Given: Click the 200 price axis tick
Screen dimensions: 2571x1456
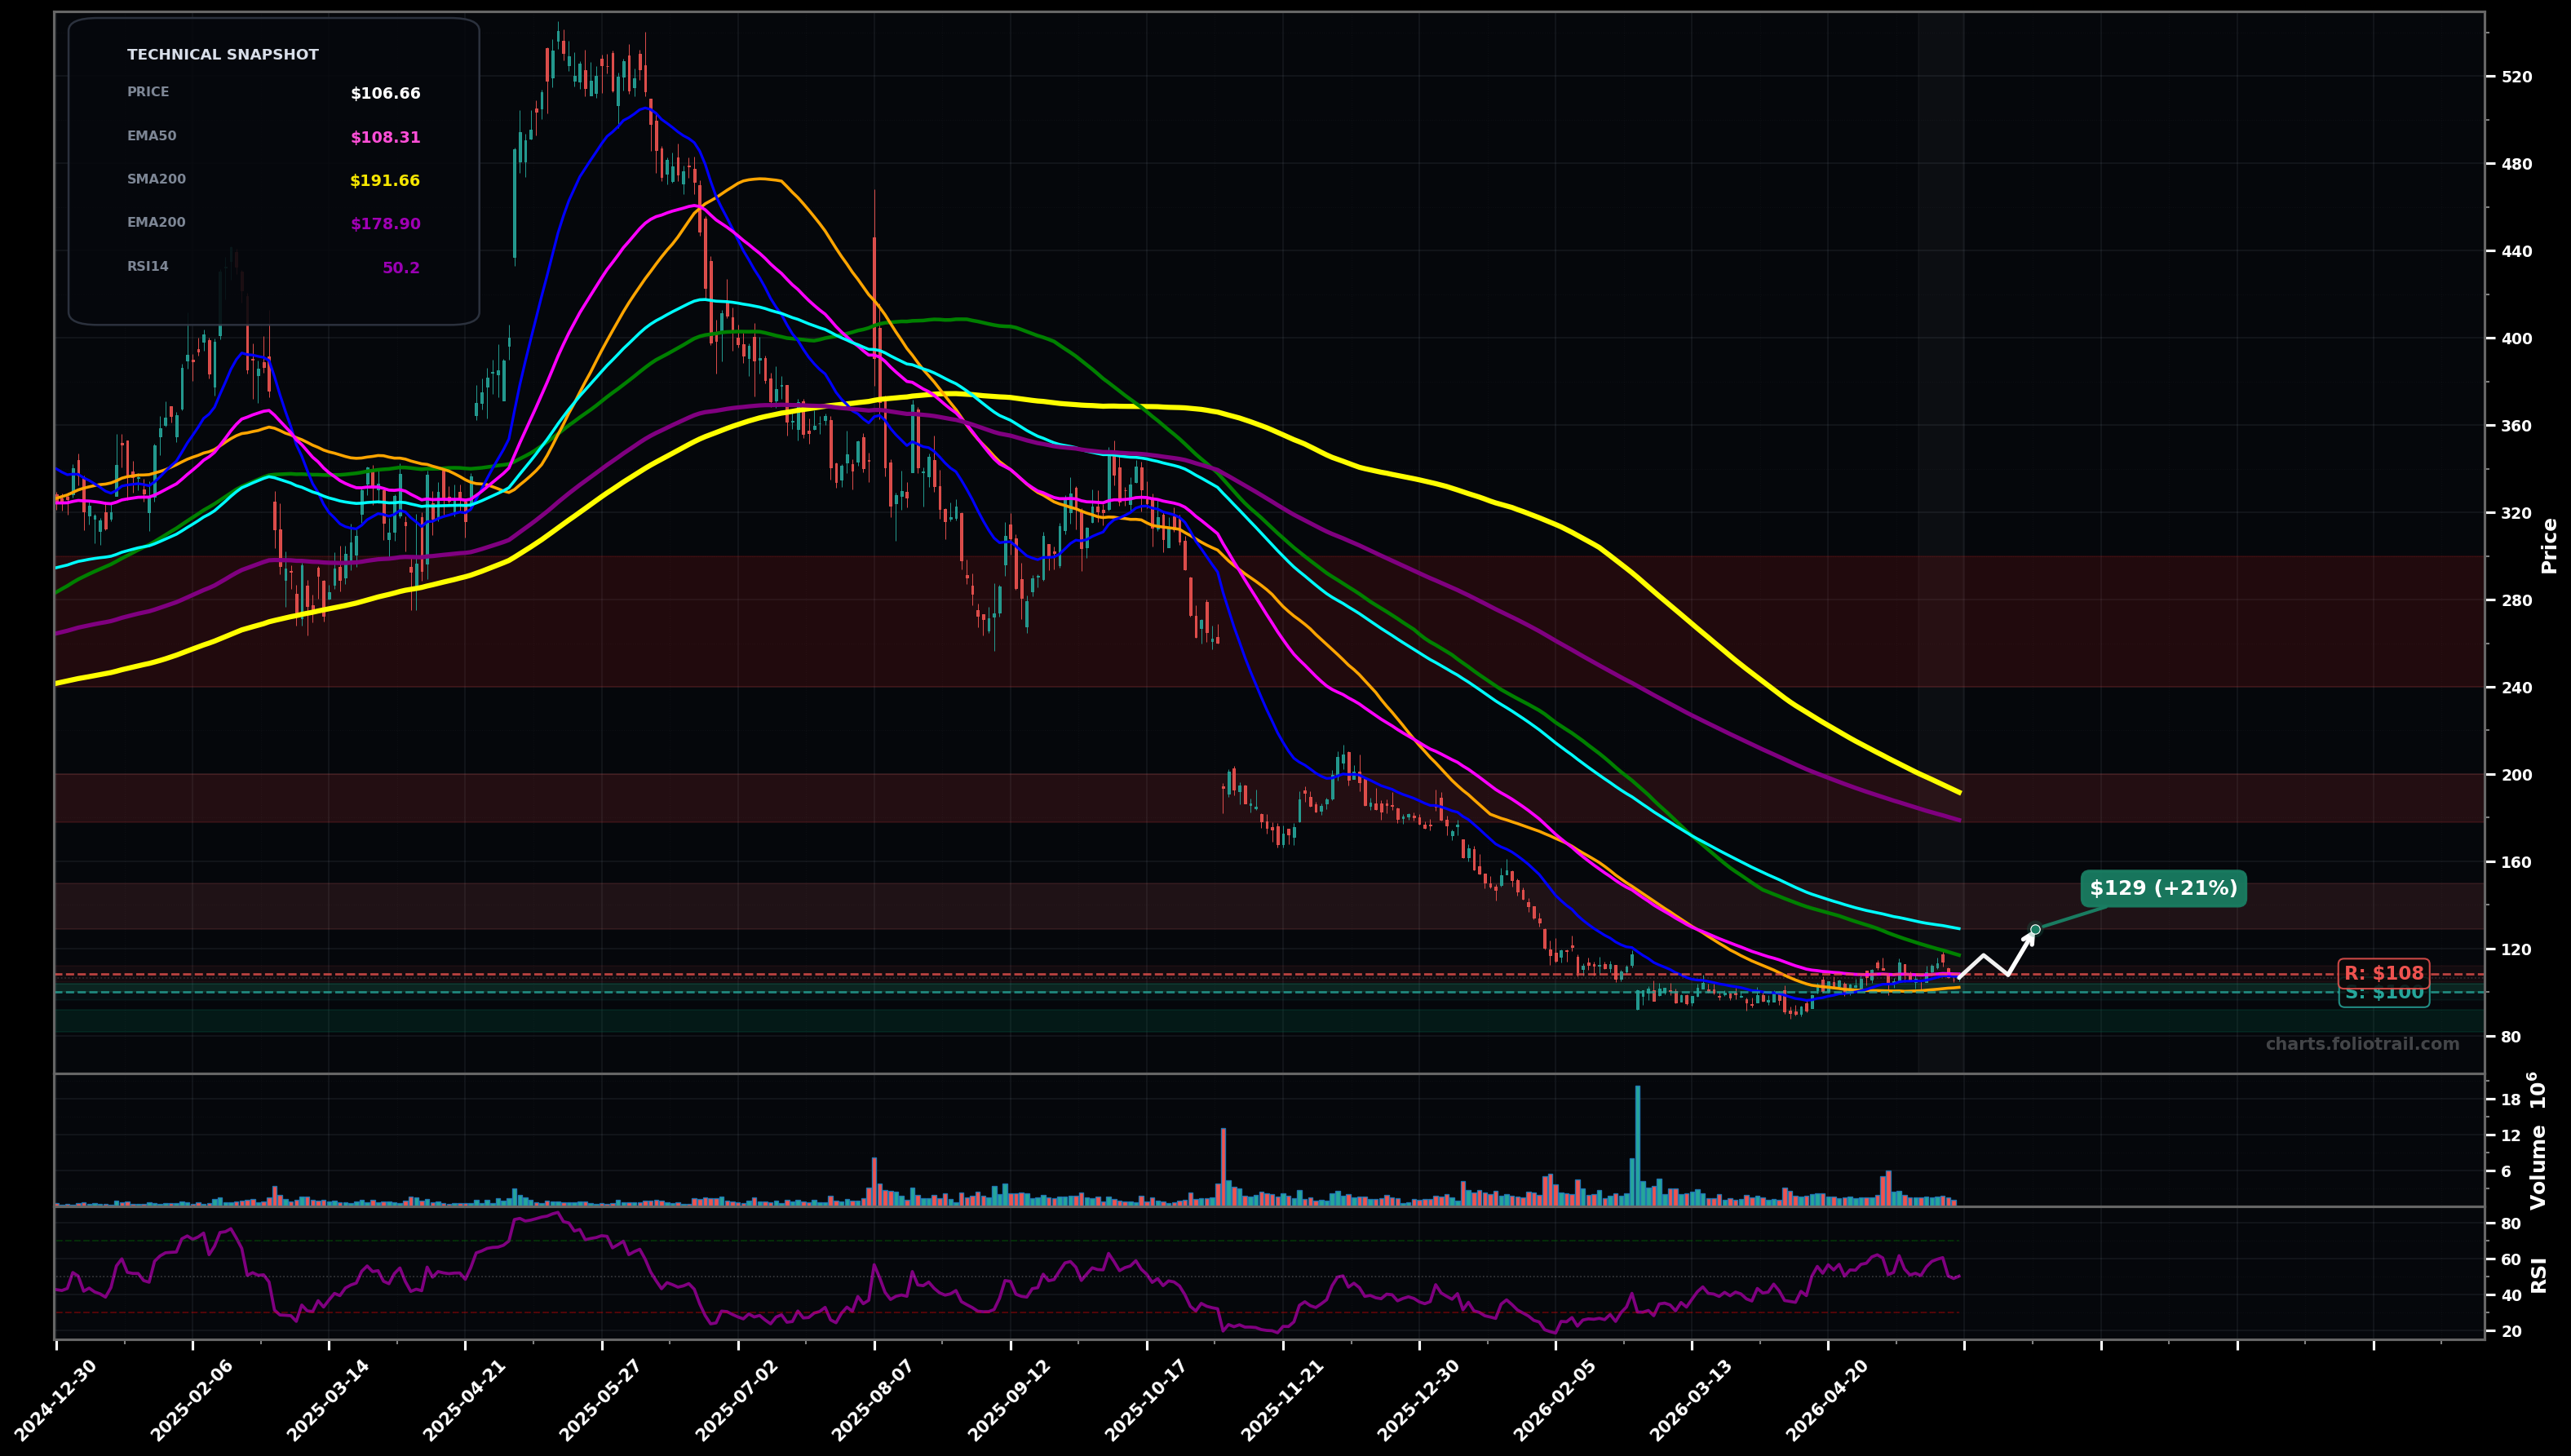Looking at the screenshot, I should (x=2516, y=775).
